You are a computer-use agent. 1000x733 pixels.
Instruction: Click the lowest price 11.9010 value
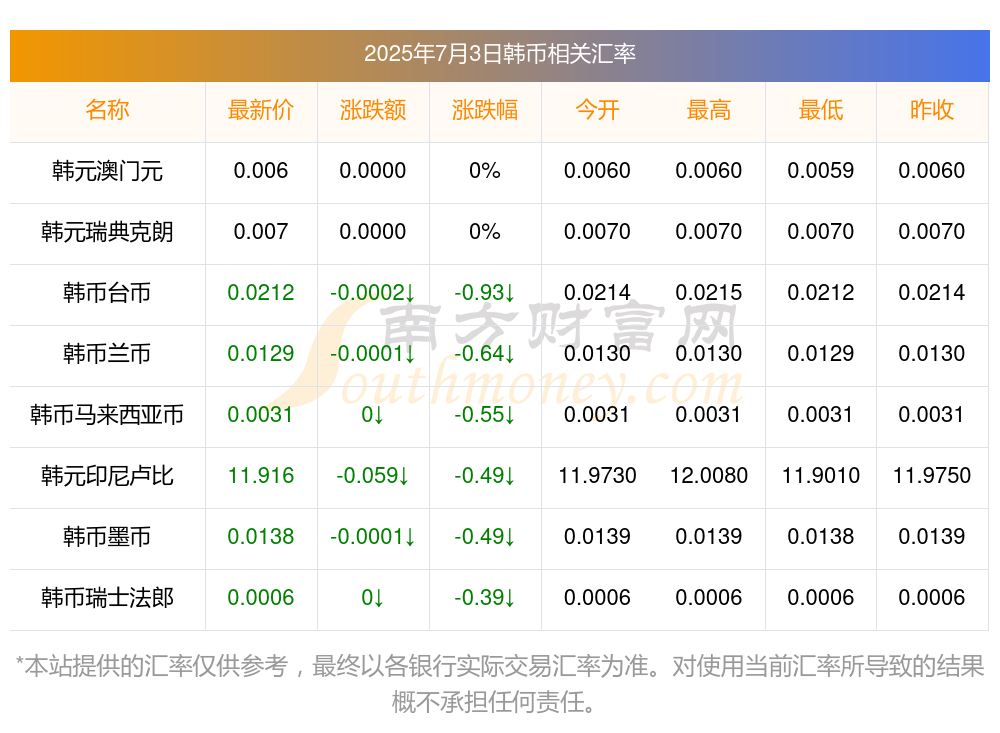(x=821, y=476)
